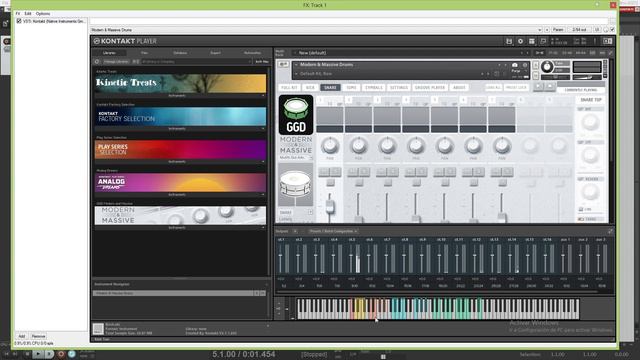The height and width of the screenshot is (360, 640).
Task: Select the Toms page tab
Action: 351,87
